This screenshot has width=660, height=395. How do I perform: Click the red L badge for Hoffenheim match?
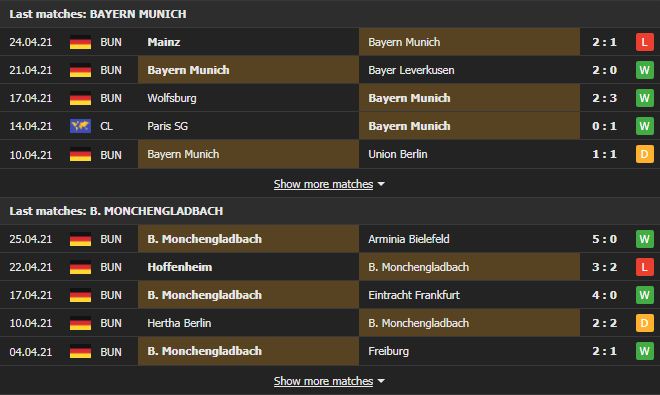point(644,267)
